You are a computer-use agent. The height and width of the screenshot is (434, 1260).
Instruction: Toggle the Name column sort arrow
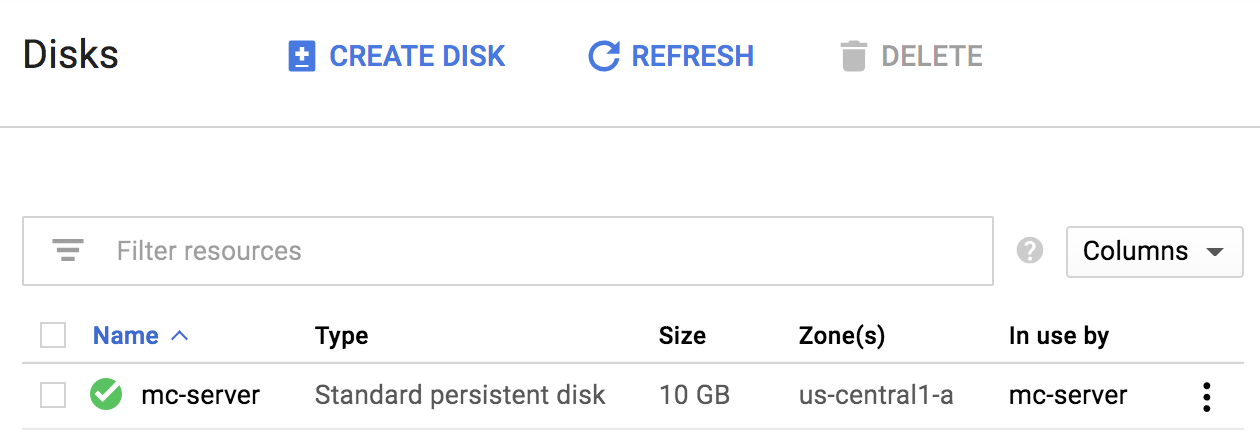[x=180, y=336]
